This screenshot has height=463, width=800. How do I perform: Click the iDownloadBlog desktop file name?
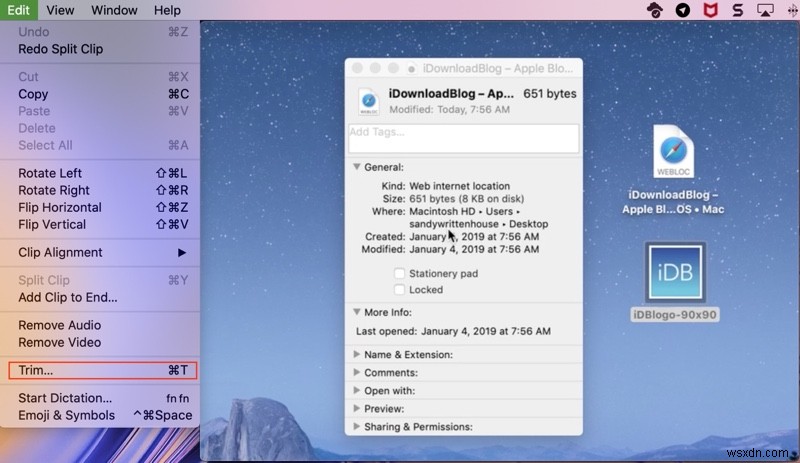point(673,202)
